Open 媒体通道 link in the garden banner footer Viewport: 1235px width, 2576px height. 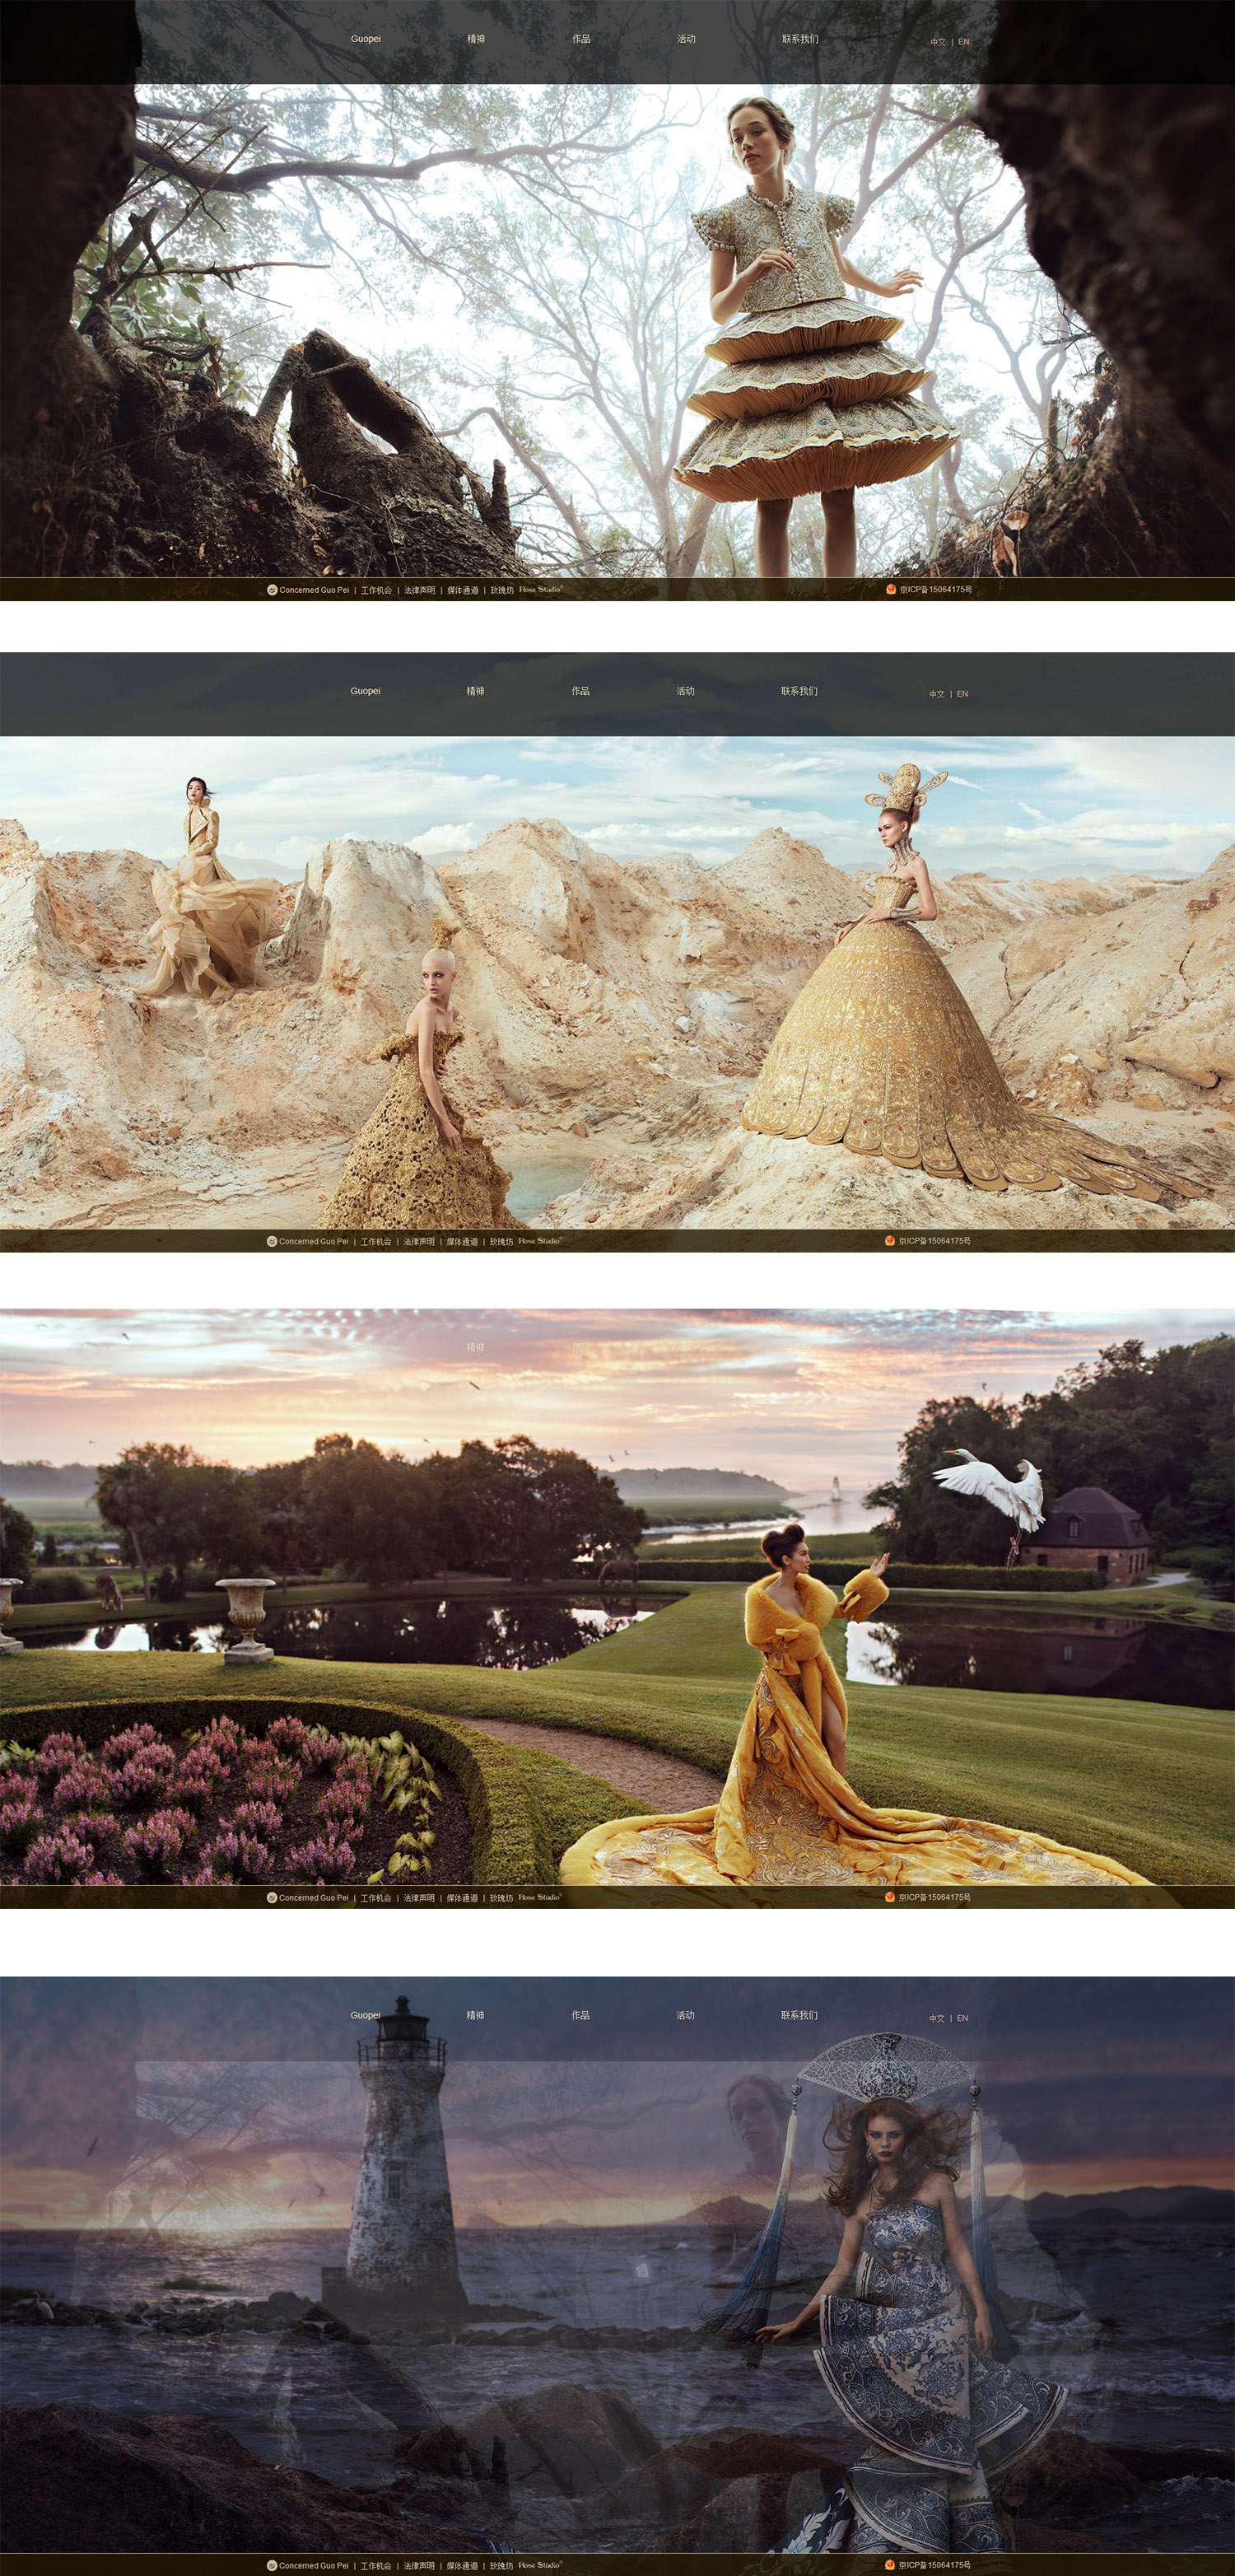click(x=462, y=1897)
